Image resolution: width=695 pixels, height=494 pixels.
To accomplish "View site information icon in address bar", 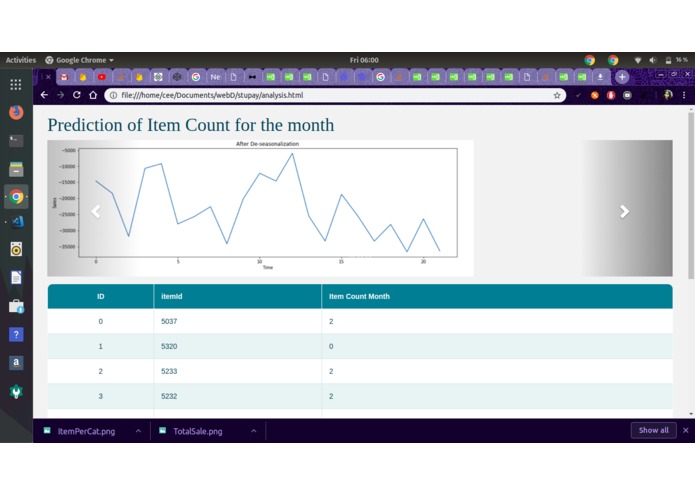I will tap(113, 95).
